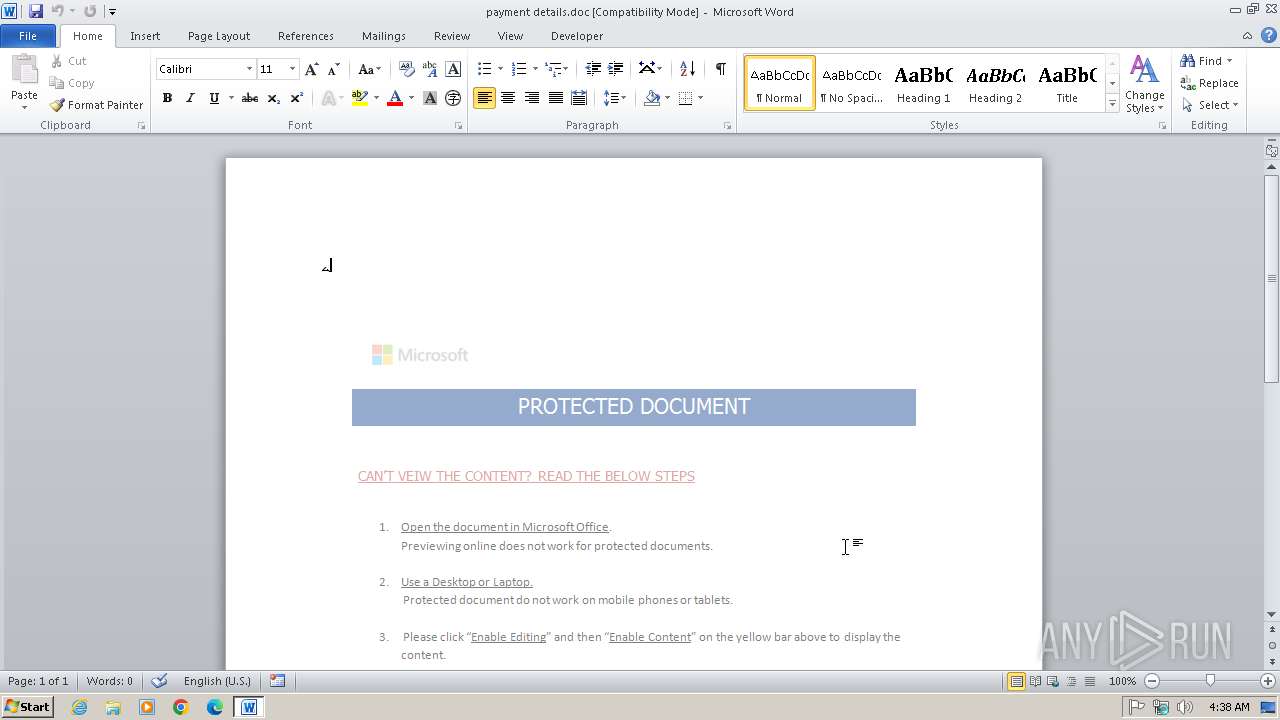The height and width of the screenshot is (720, 1280).
Task: Click the Cut command
Action: click(x=69, y=61)
